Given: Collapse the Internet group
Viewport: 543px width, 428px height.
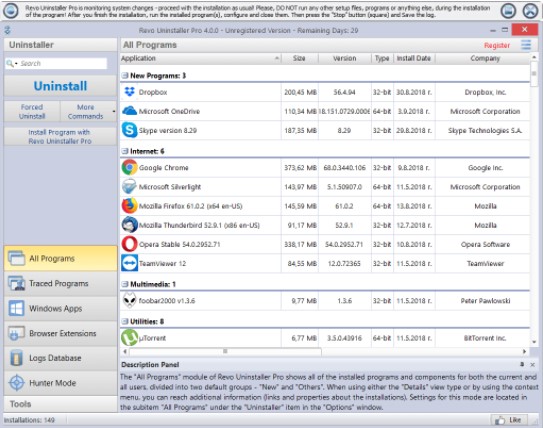Looking at the screenshot, I should click(125, 151).
